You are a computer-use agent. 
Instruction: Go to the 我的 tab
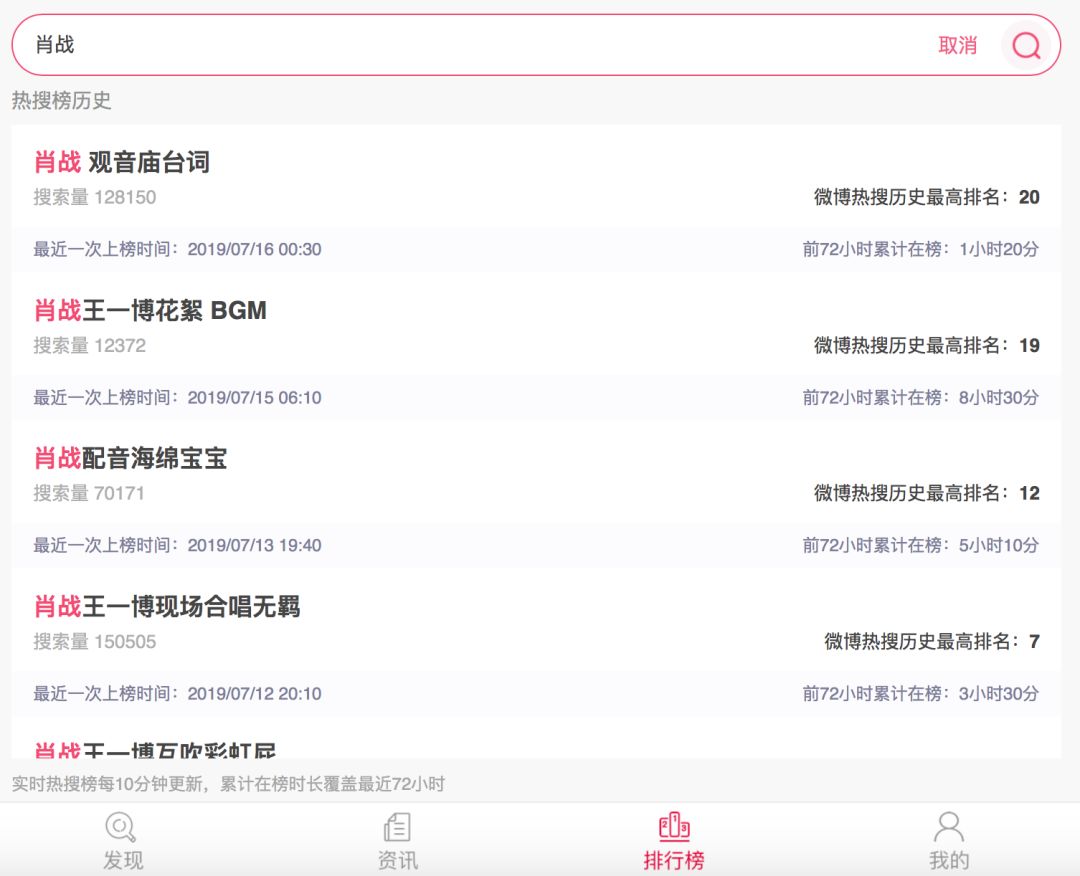[948, 840]
